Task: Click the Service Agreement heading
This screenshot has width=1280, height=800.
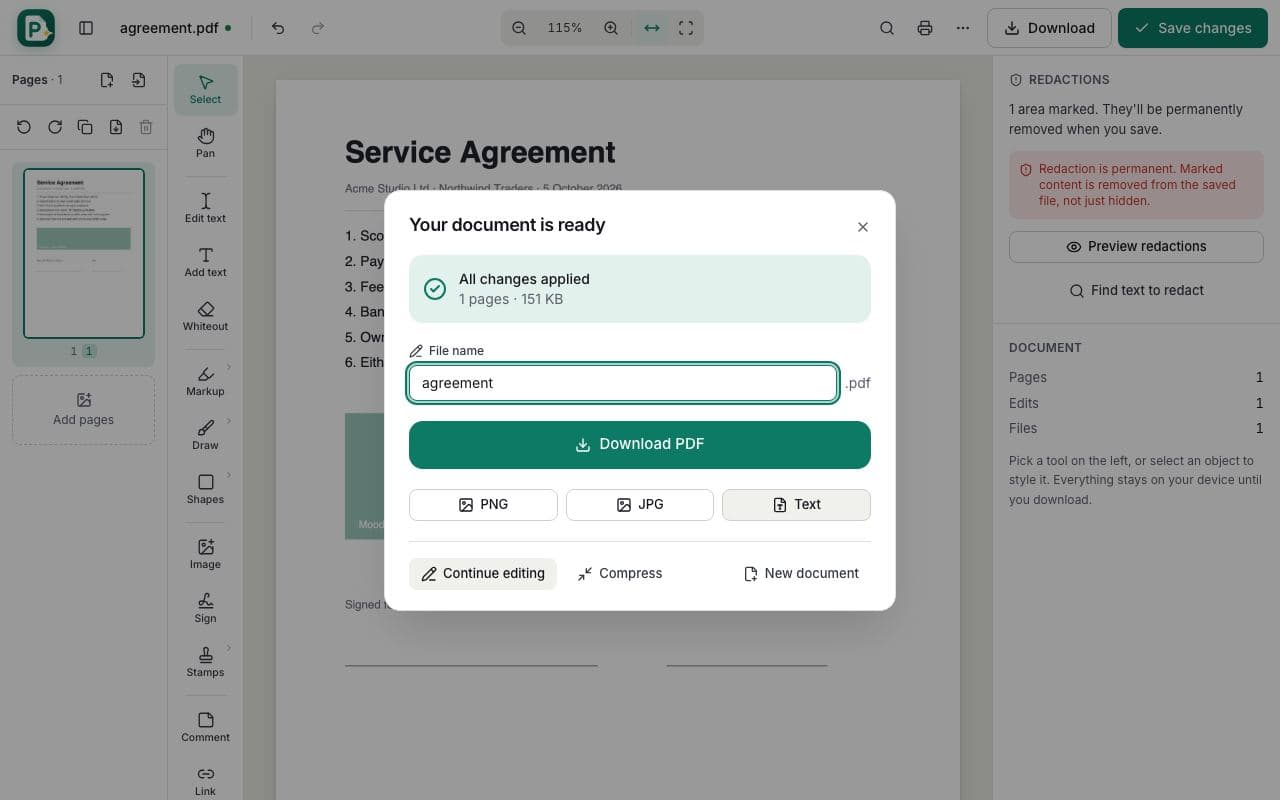Action: pos(480,152)
